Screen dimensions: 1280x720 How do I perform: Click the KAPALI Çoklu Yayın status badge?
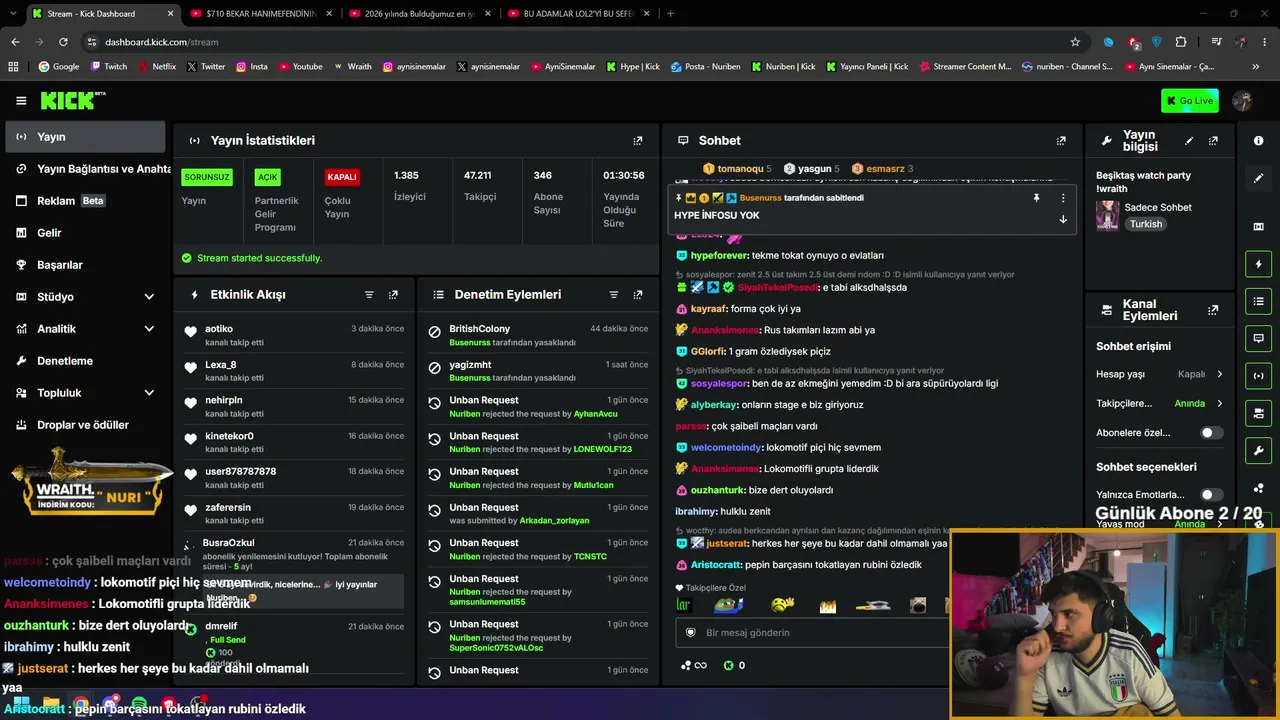342,177
